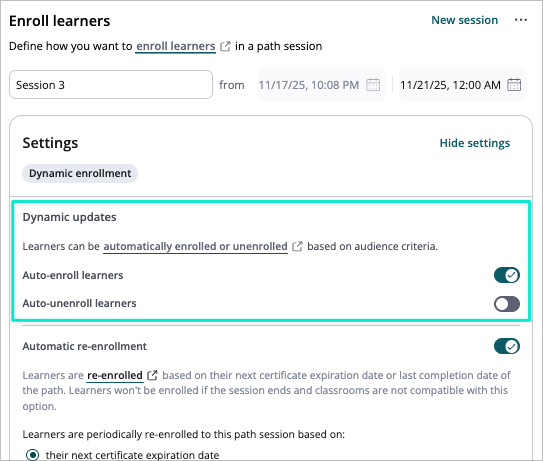Open the end date 11/21/25 picker field

[x=463, y=85]
